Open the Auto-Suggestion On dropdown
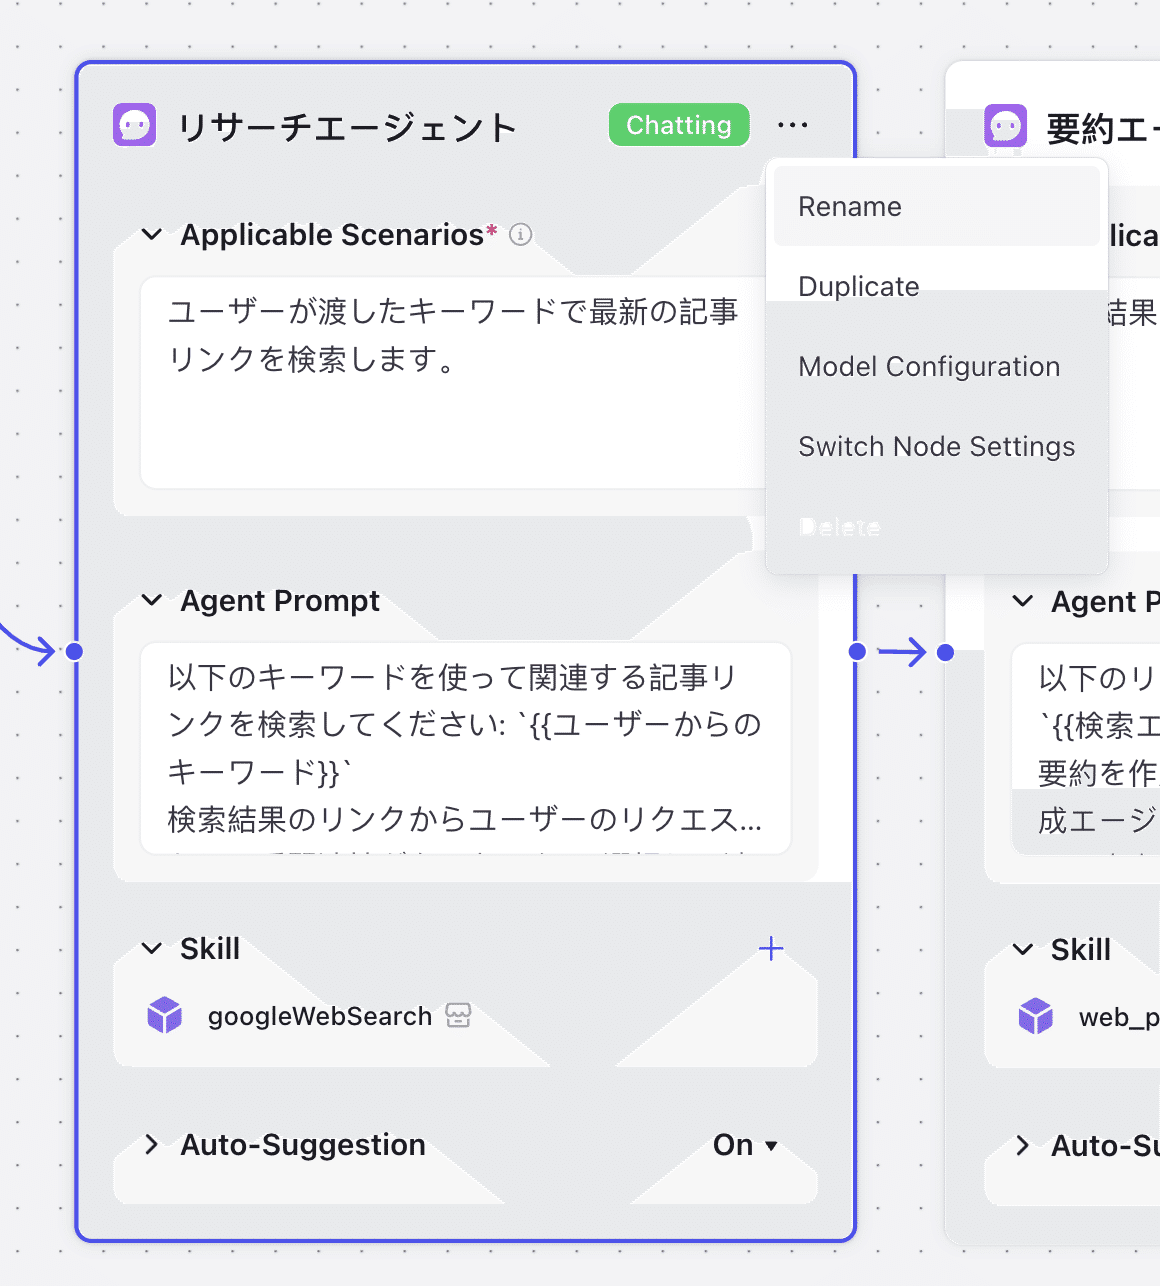 (745, 1145)
